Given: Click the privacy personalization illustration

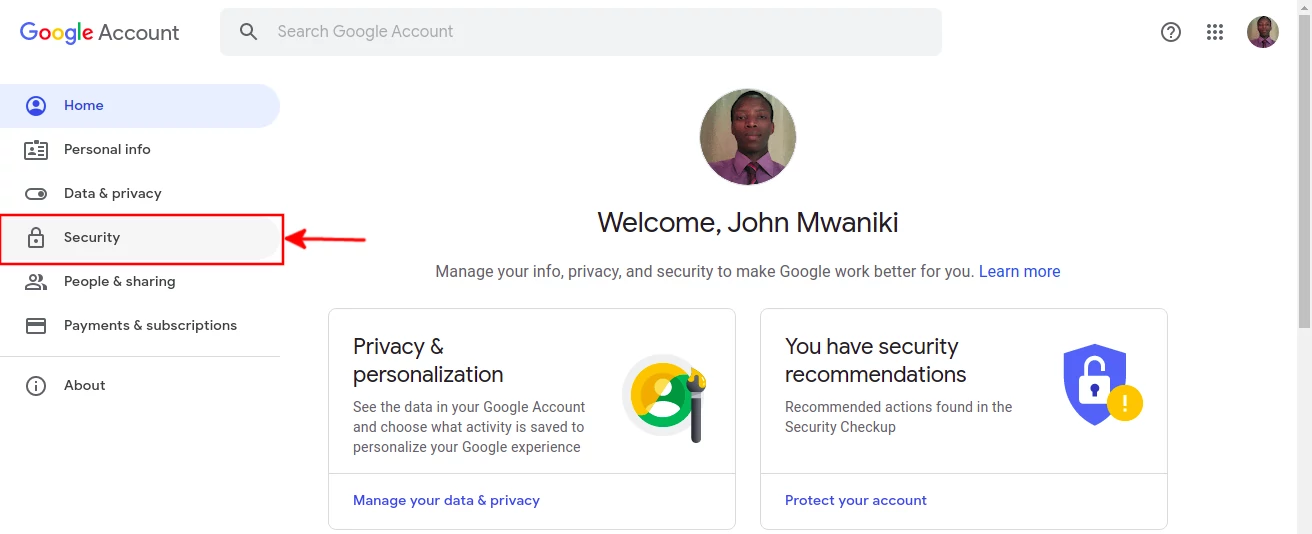Looking at the screenshot, I should coord(666,398).
